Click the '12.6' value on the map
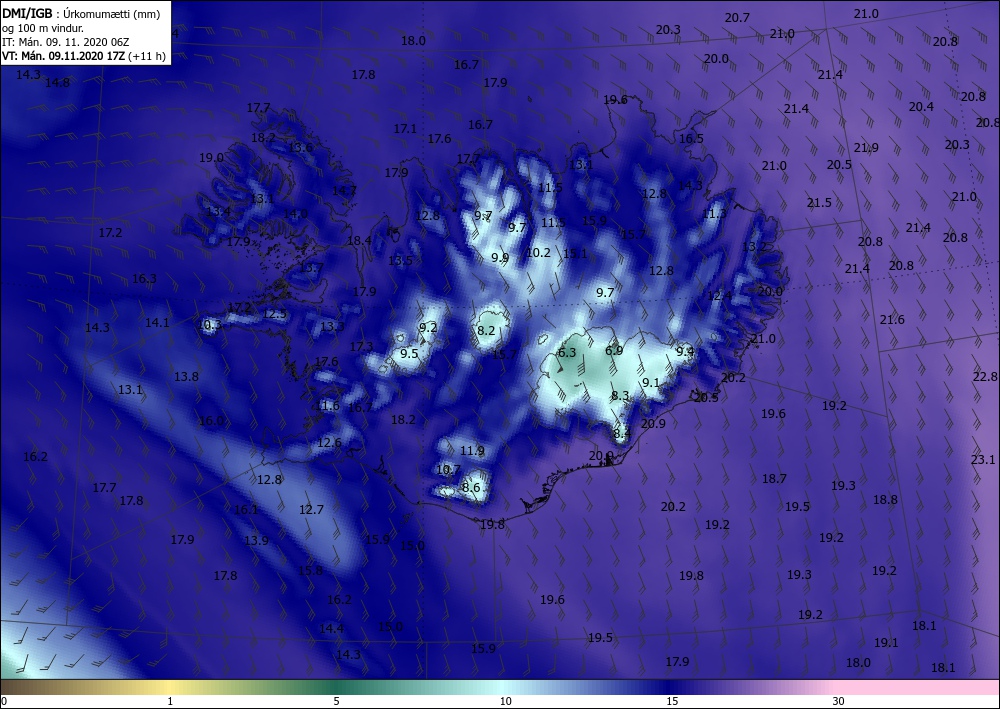This screenshot has height=709, width=1000. pos(329,442)
